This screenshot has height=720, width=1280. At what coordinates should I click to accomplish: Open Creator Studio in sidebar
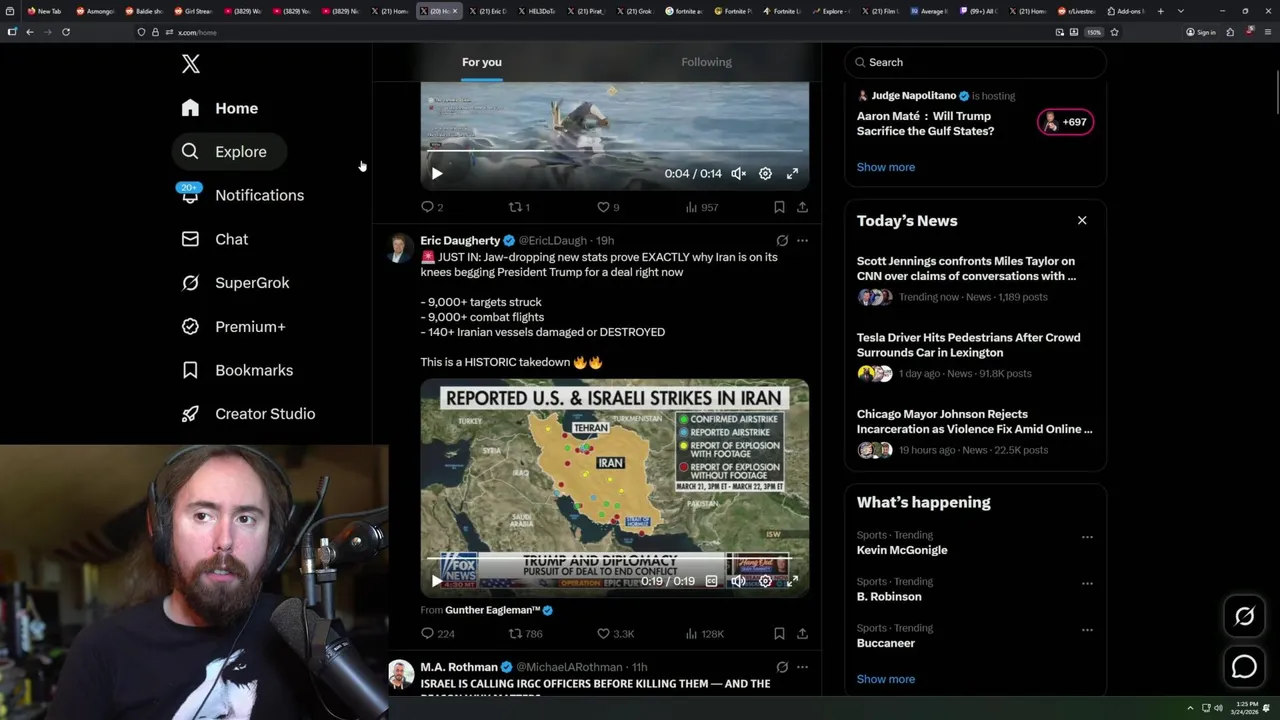pyautogui.click(x=249, y=414)
